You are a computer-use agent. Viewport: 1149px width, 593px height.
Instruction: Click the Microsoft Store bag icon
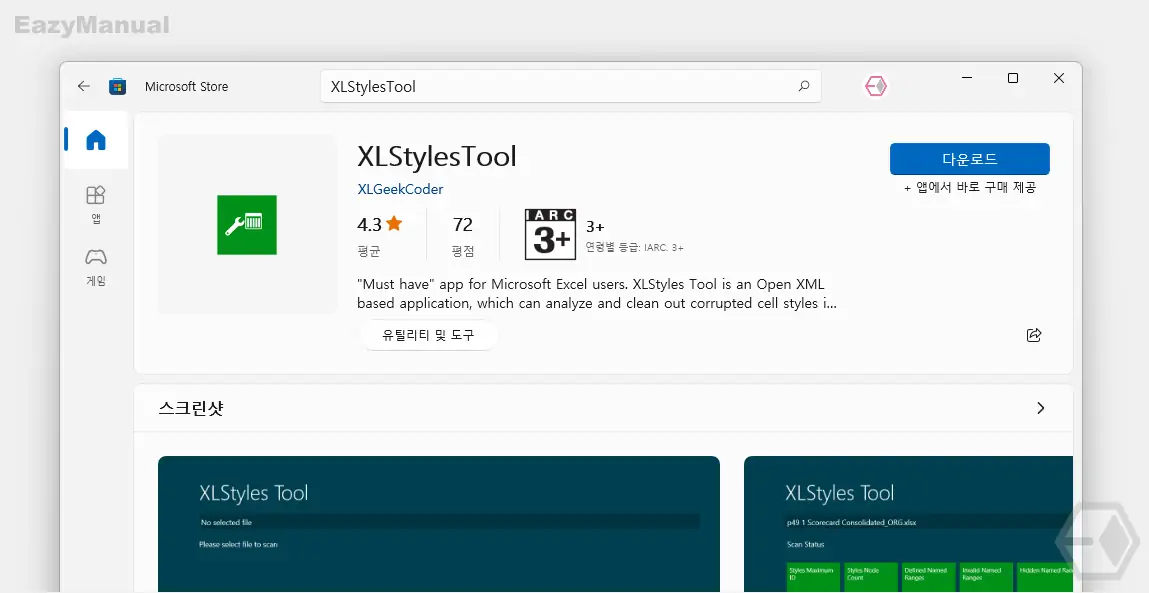[x=117, y=86]
